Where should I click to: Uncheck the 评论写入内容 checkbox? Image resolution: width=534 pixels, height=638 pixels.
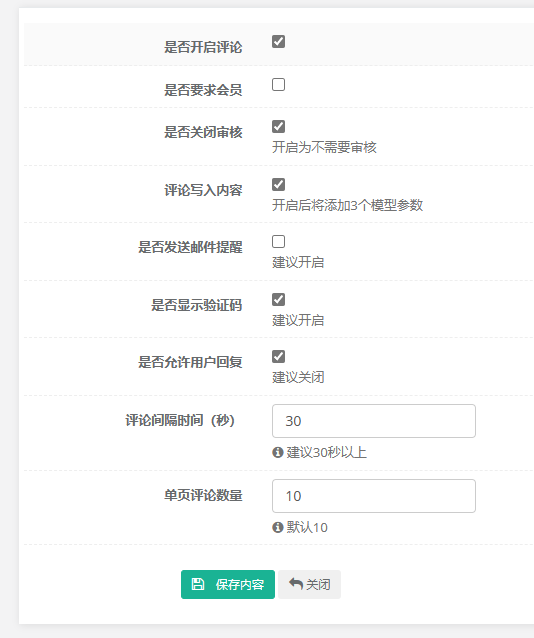pyautogui.click(x=278, y=184)
